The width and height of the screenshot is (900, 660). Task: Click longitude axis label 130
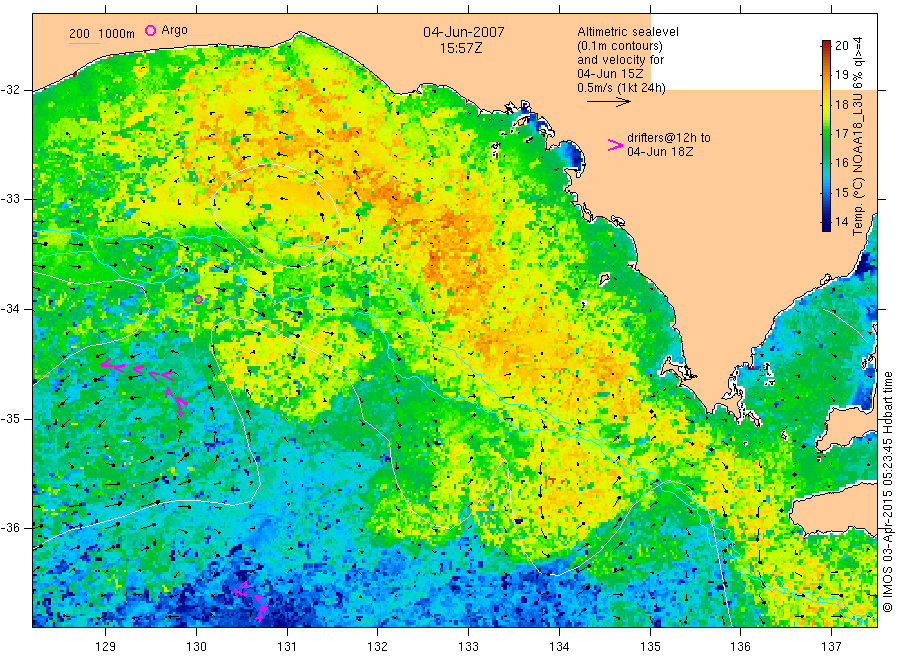pos(196,647)
